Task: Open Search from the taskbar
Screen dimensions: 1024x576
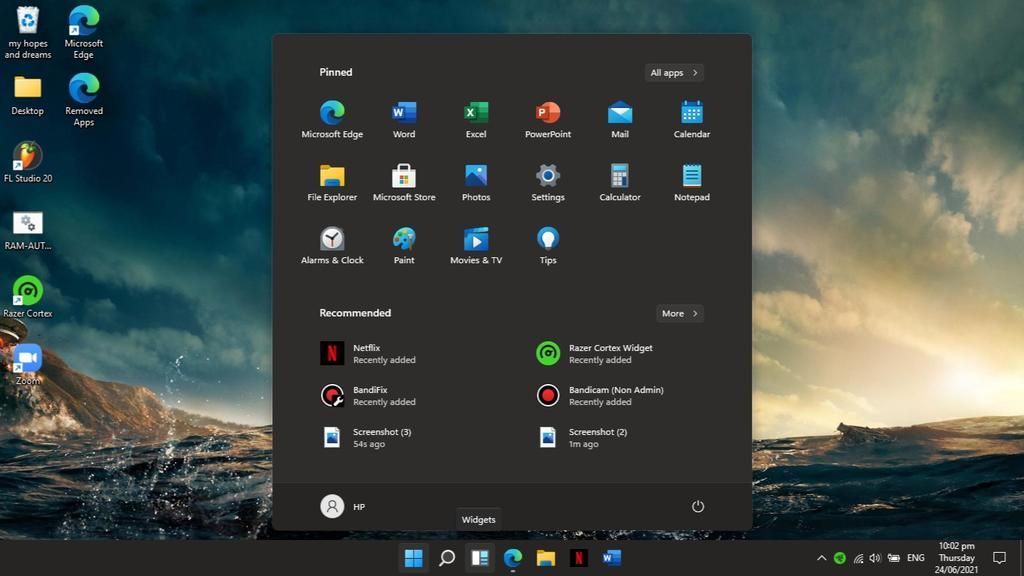Action: pos(447,558)
